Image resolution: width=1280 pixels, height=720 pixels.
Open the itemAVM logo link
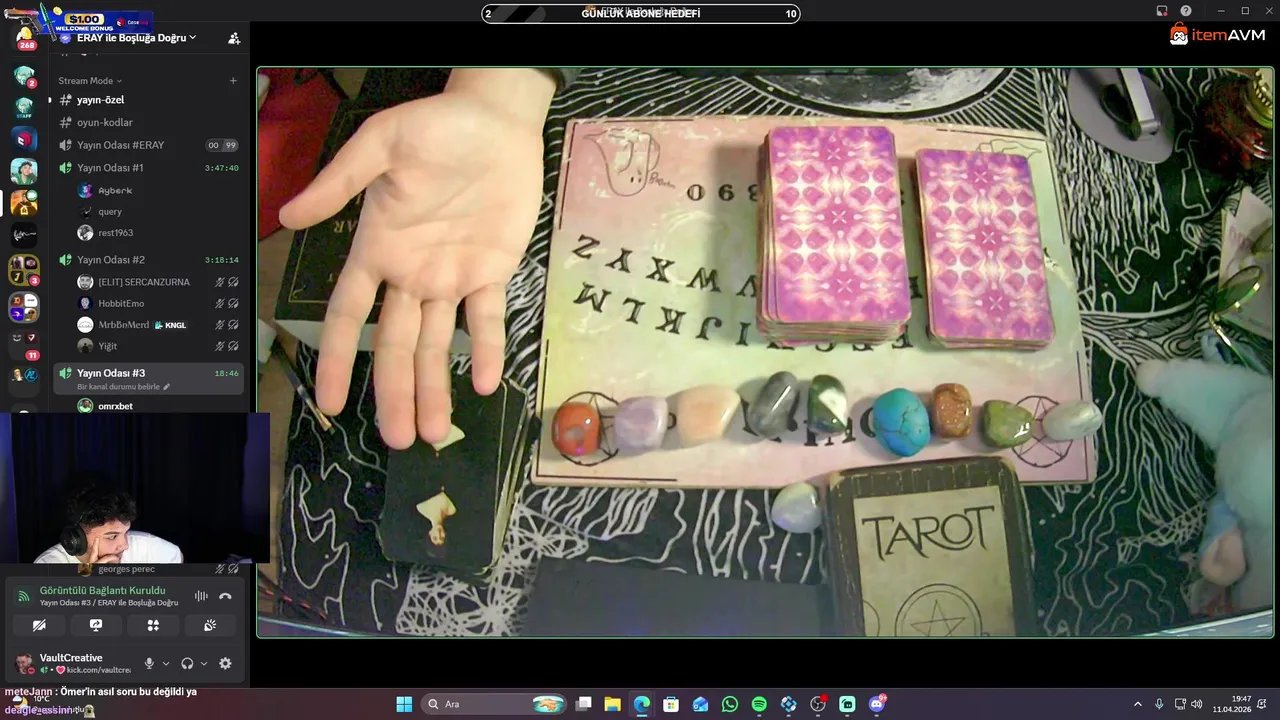click(x=1217, y=35)
